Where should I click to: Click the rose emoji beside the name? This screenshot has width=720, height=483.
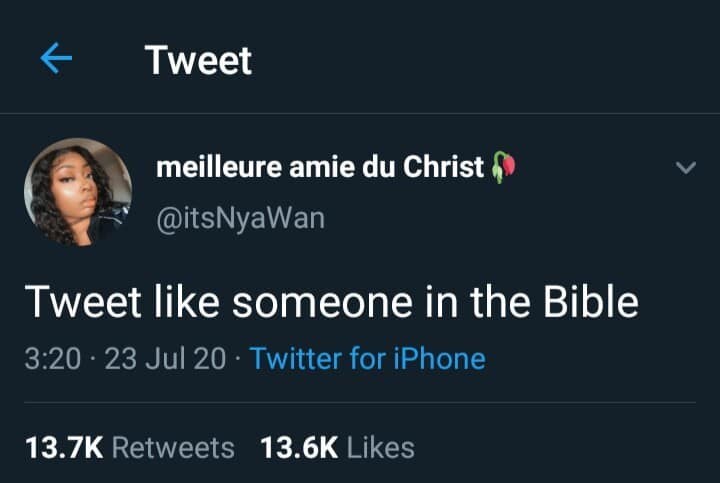pyautogui.click(x=502, y=169)
